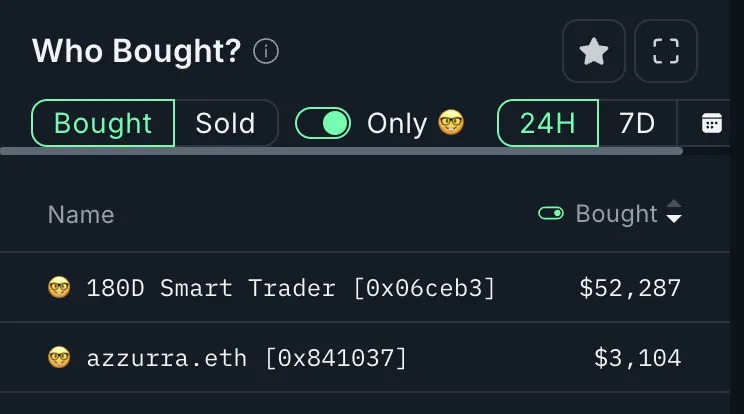This screenshot has width=744, height=414.
Task: Click the $52,287 bought amount
Action: (630, 288)
